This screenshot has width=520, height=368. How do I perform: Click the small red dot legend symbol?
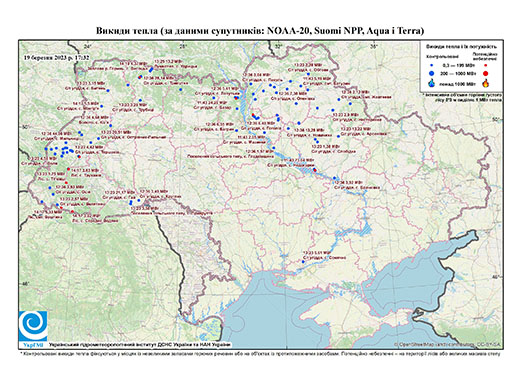486,65
